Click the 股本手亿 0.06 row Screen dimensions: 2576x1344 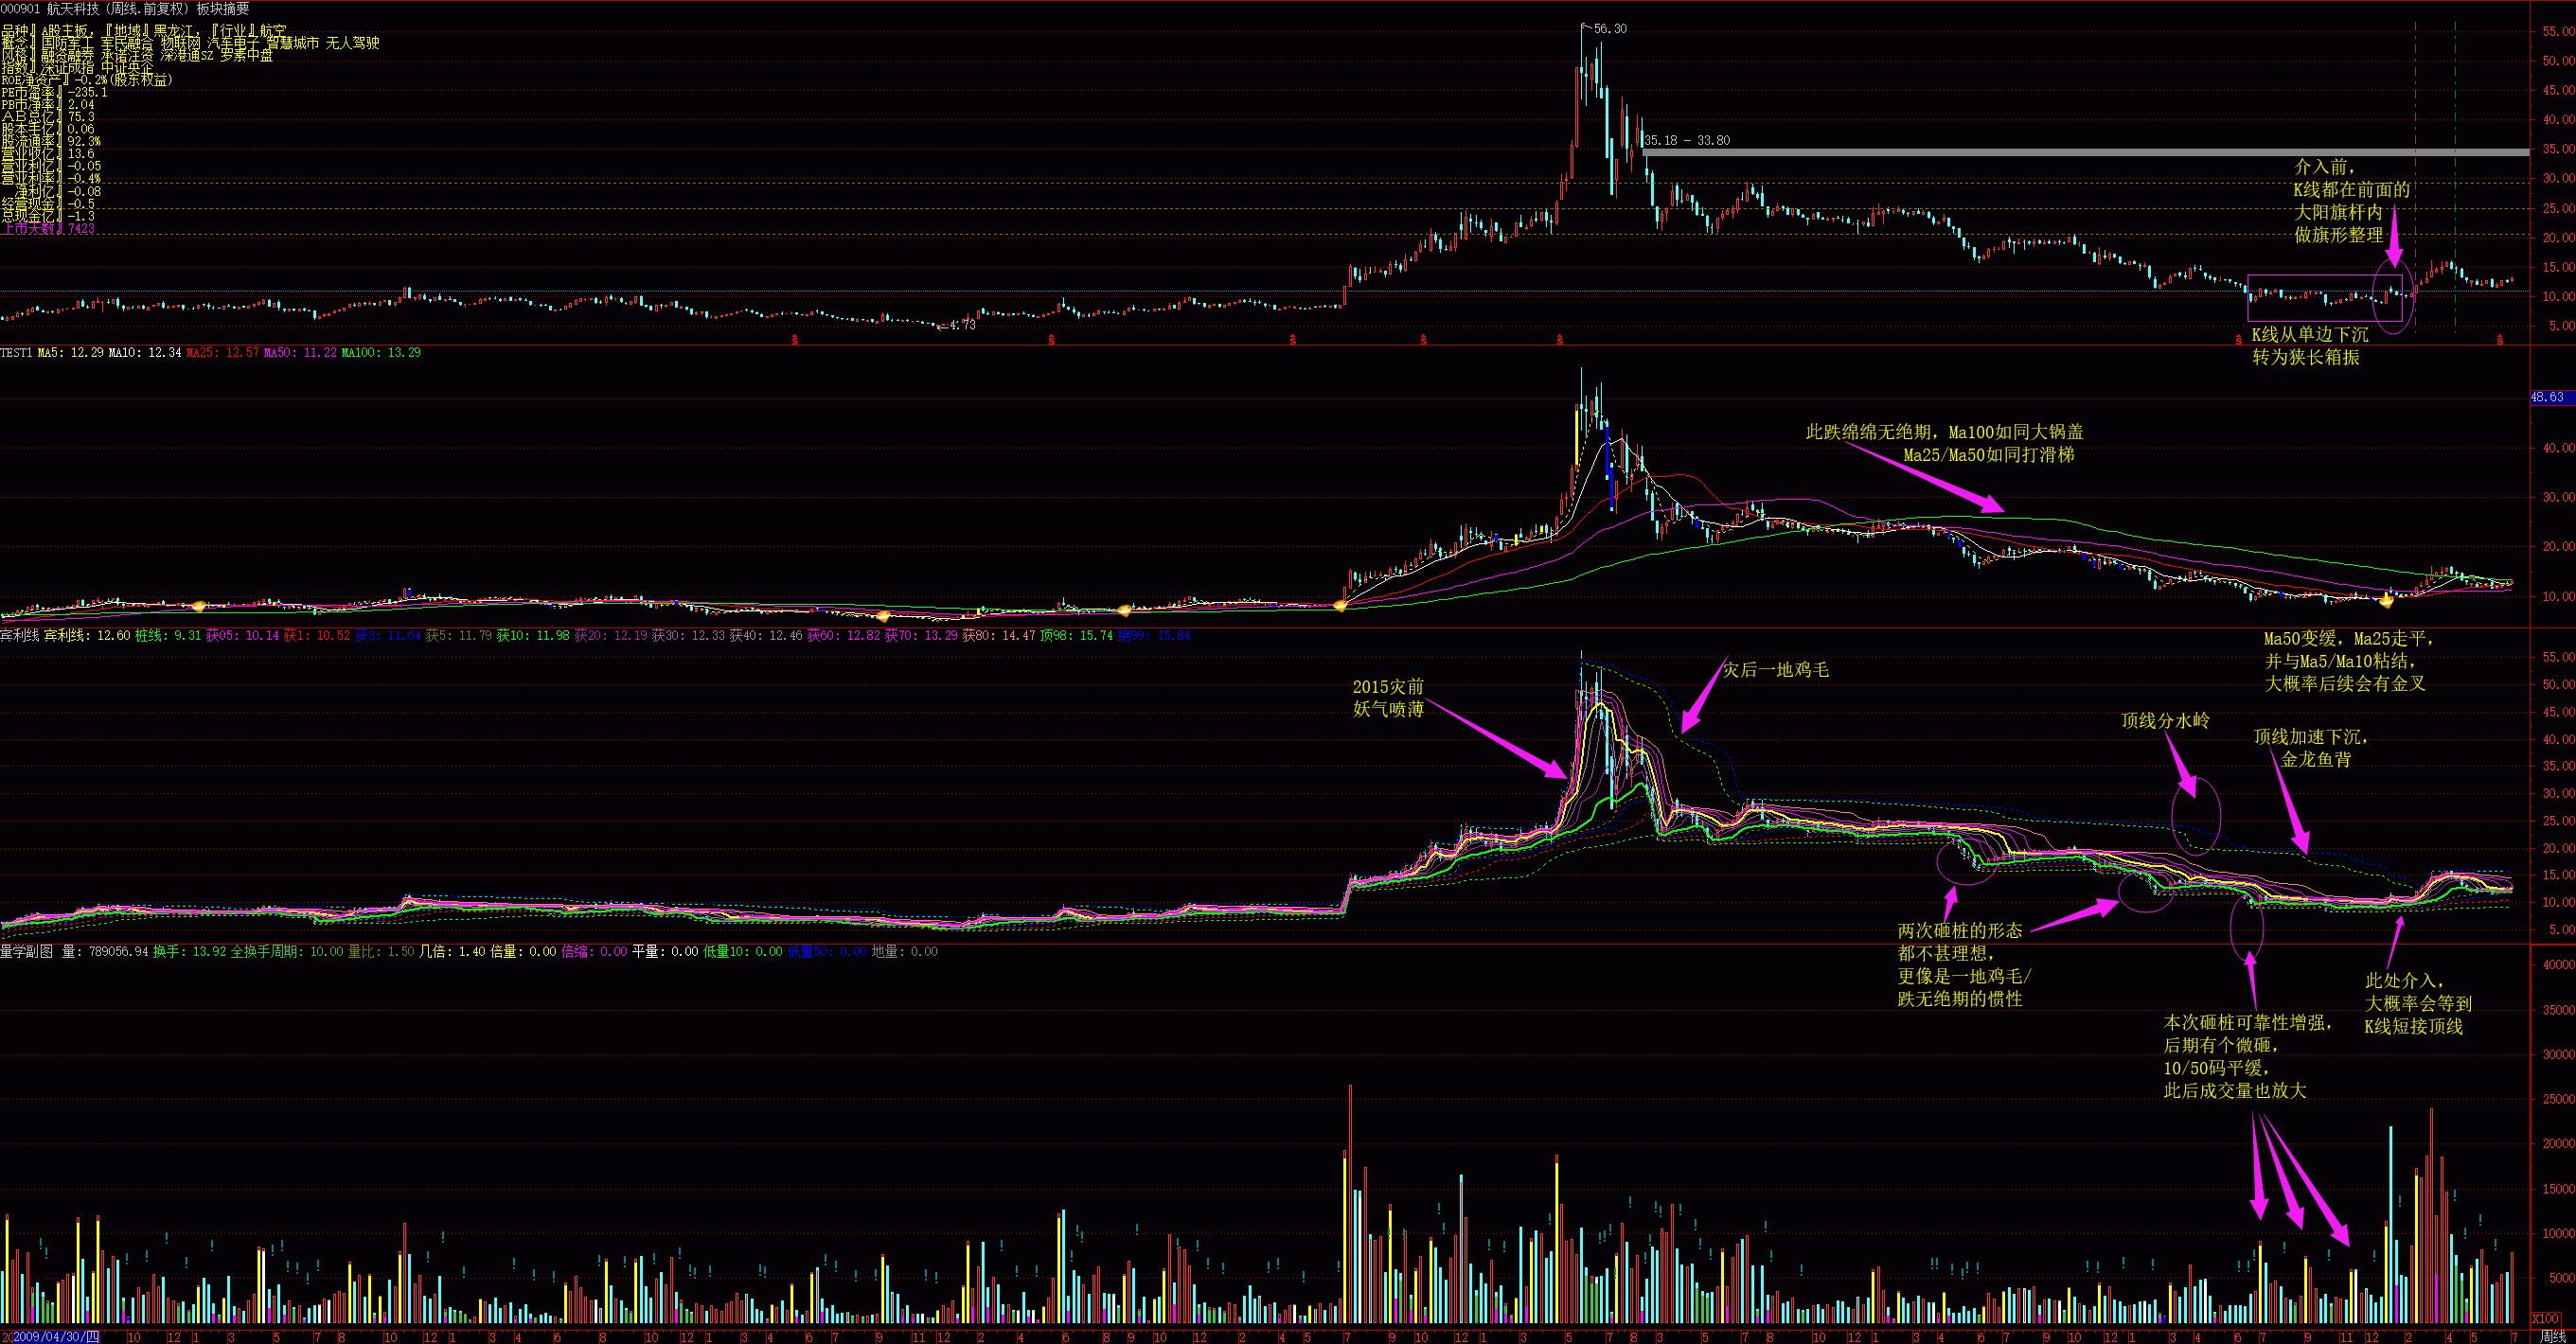[x=48, y=129]
